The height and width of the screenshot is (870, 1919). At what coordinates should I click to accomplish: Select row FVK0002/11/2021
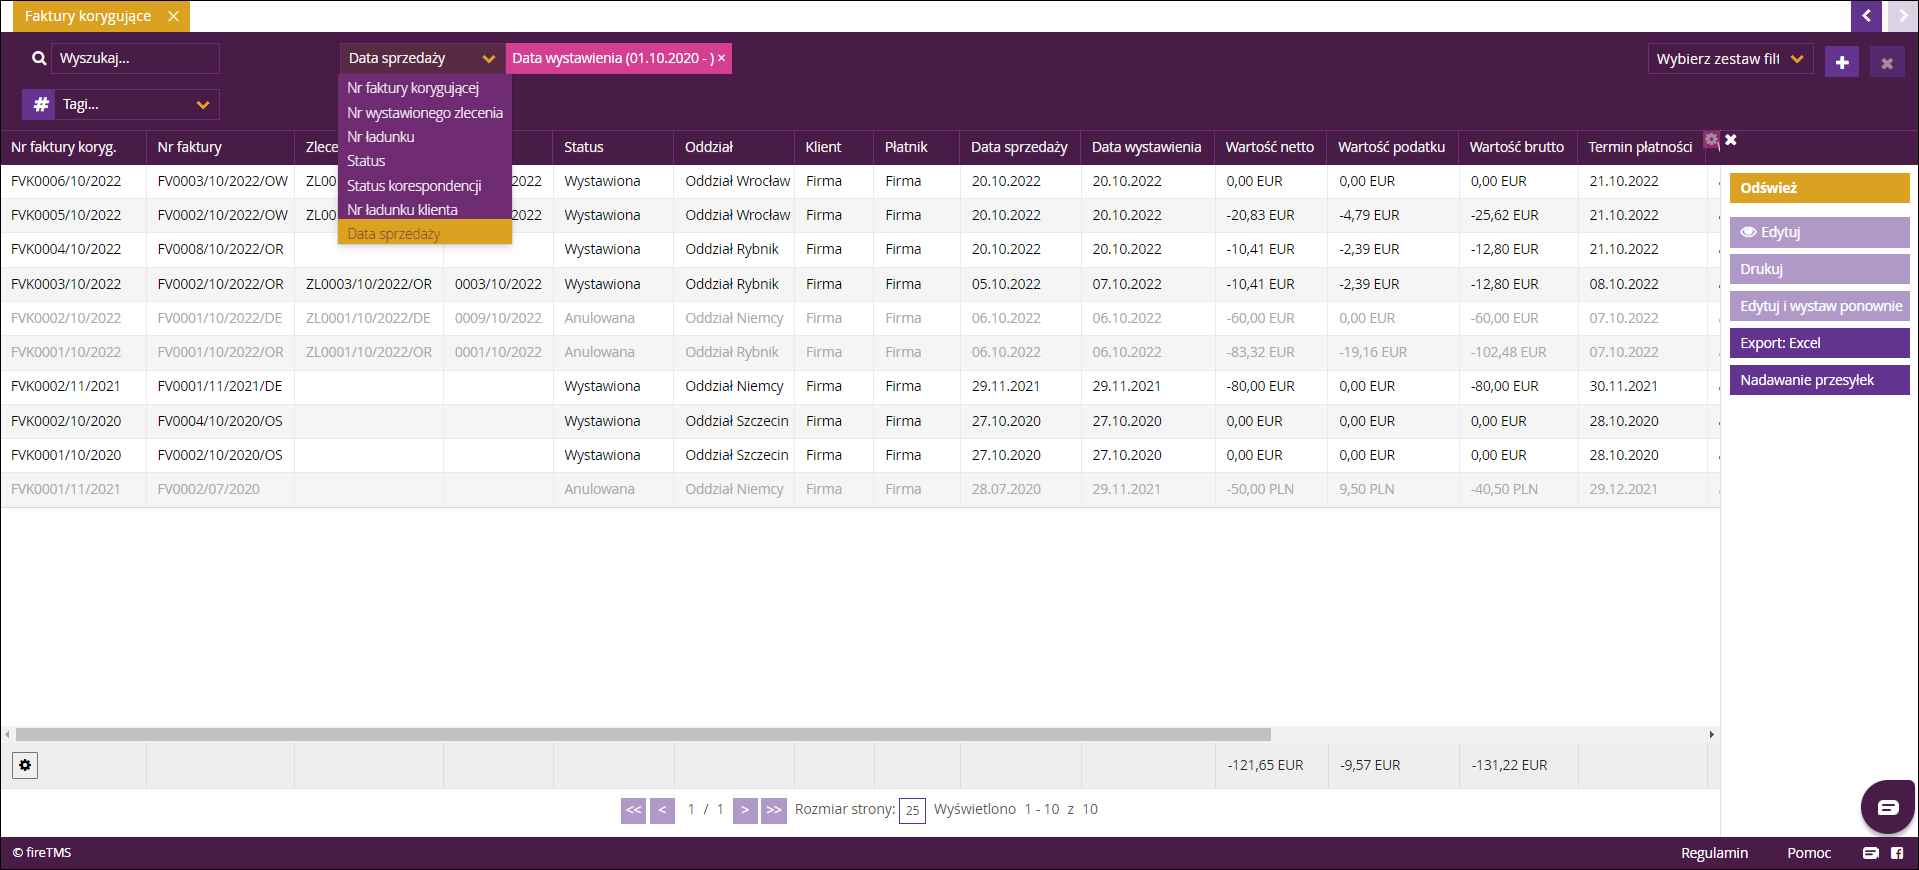point(860,386)
